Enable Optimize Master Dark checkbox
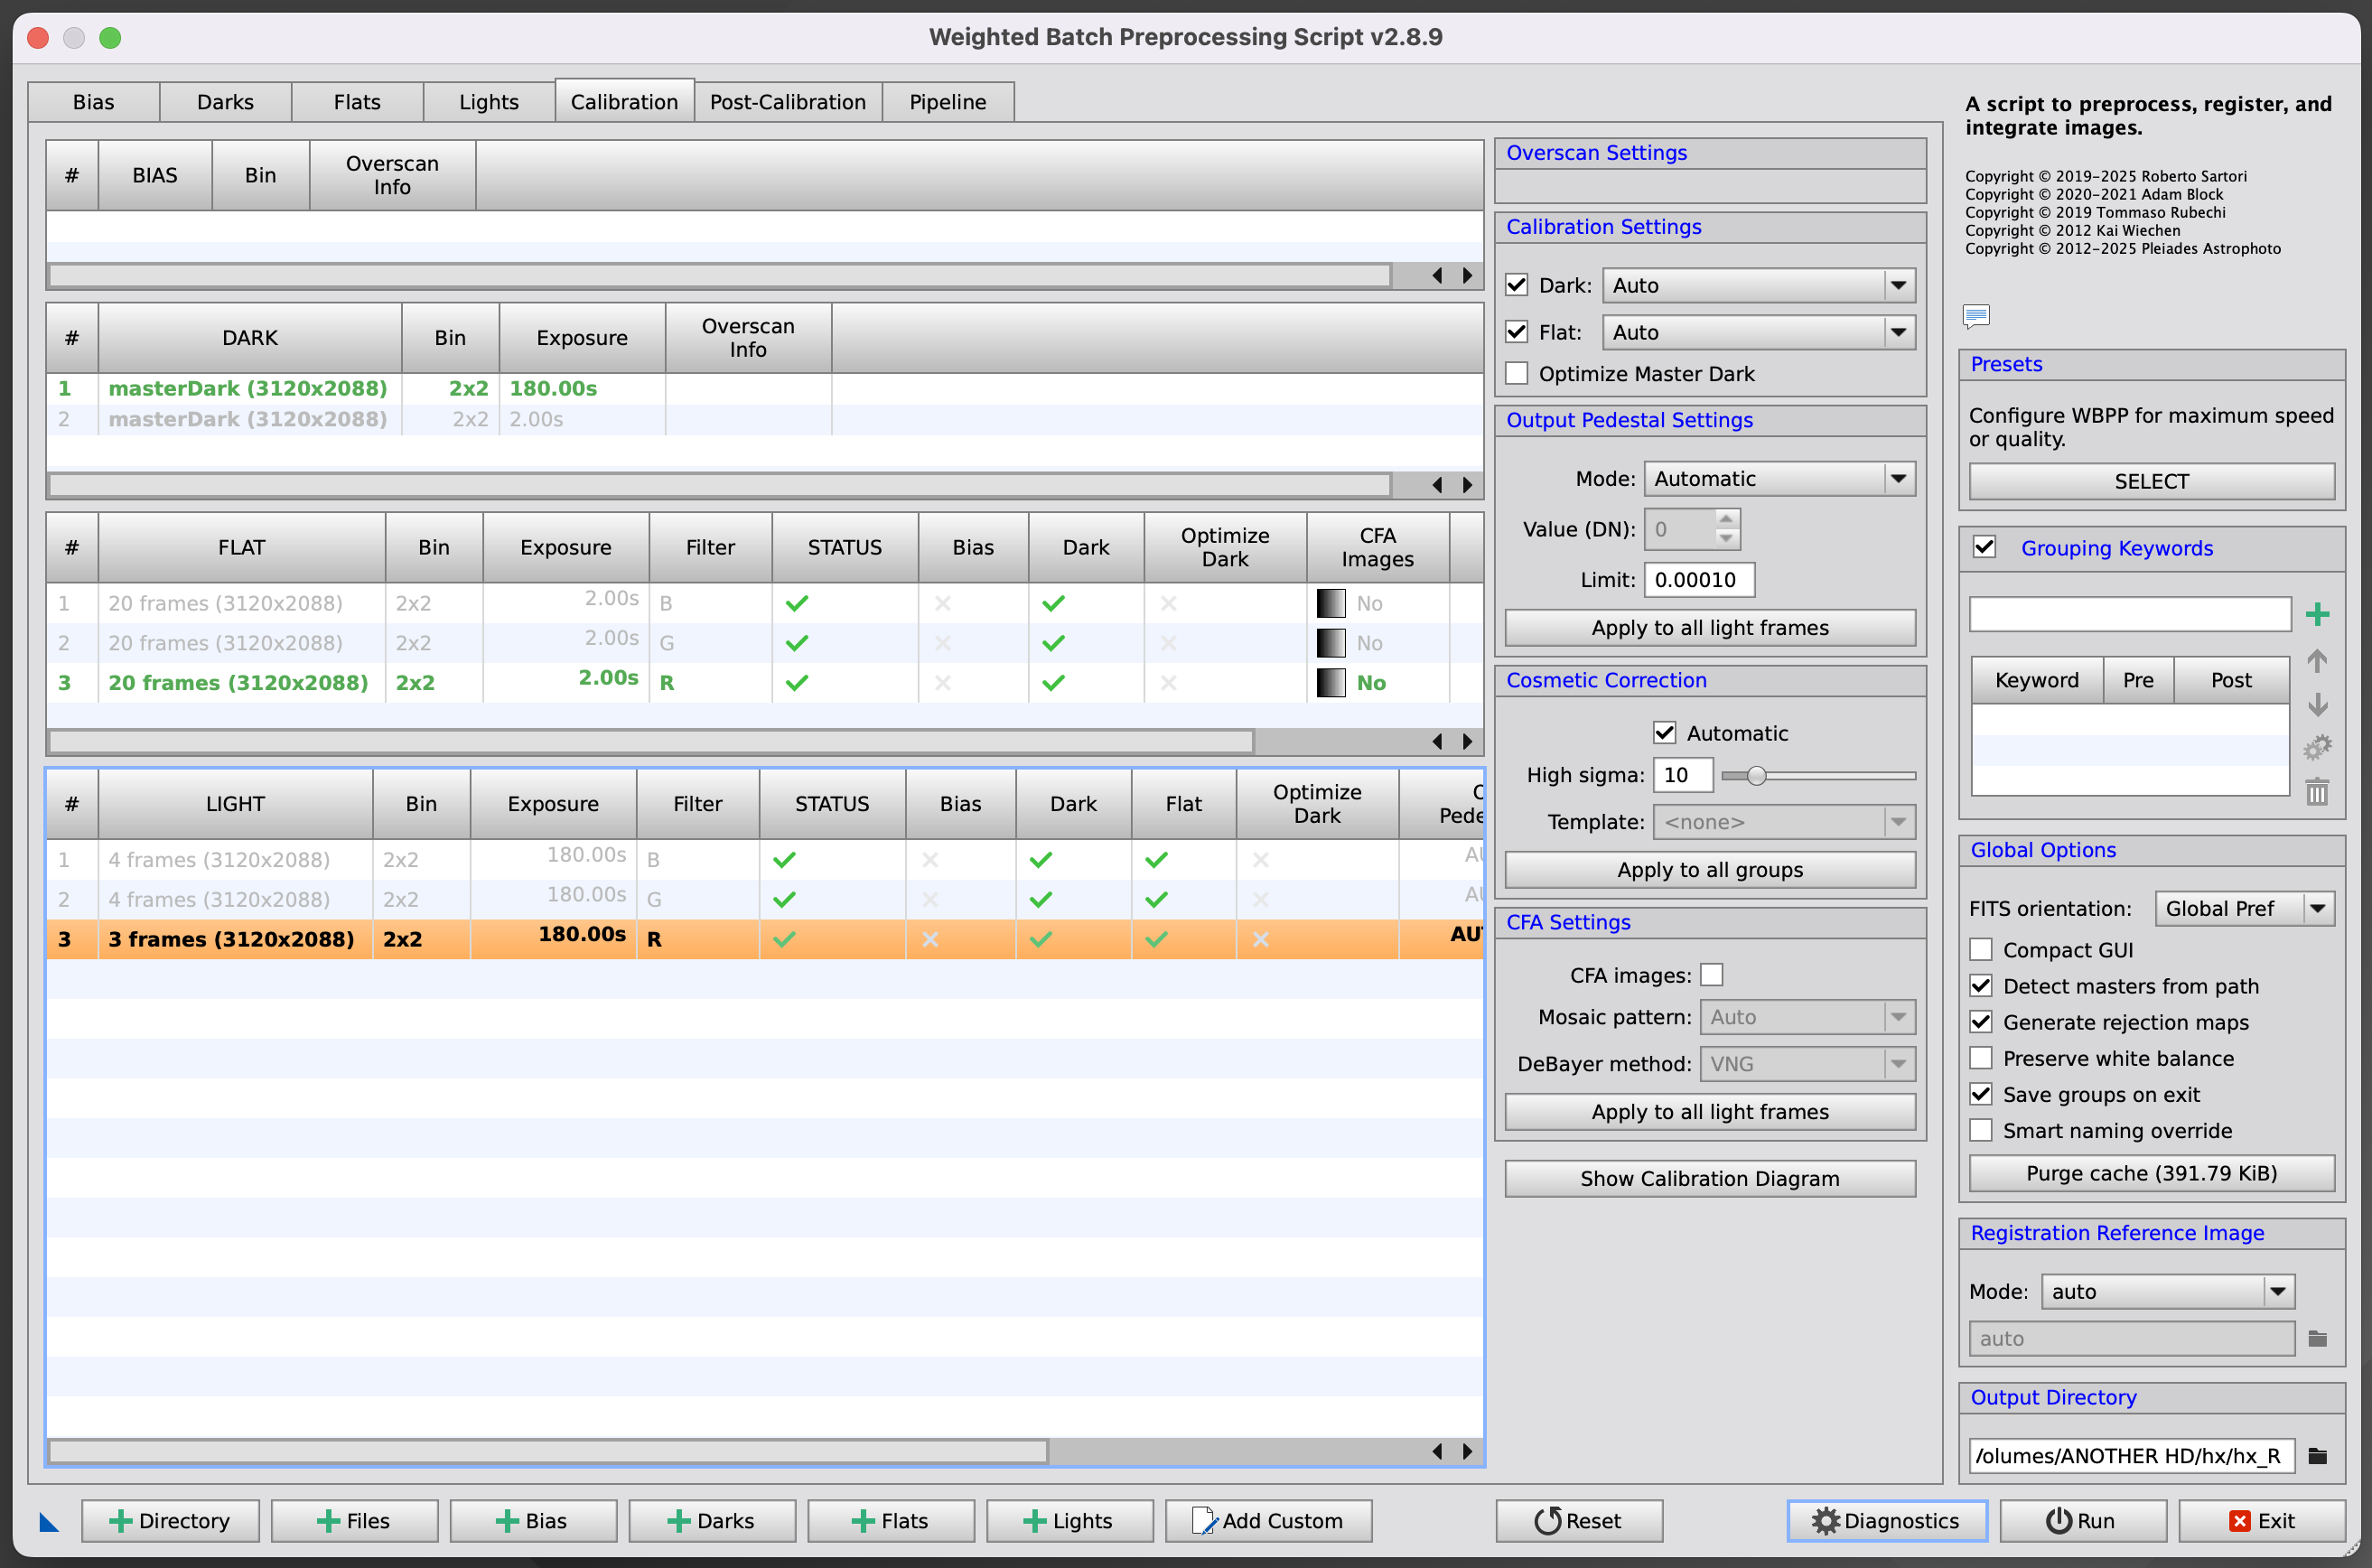This screenshot has width=2372, height=1568. click(x=1517, y=374)
